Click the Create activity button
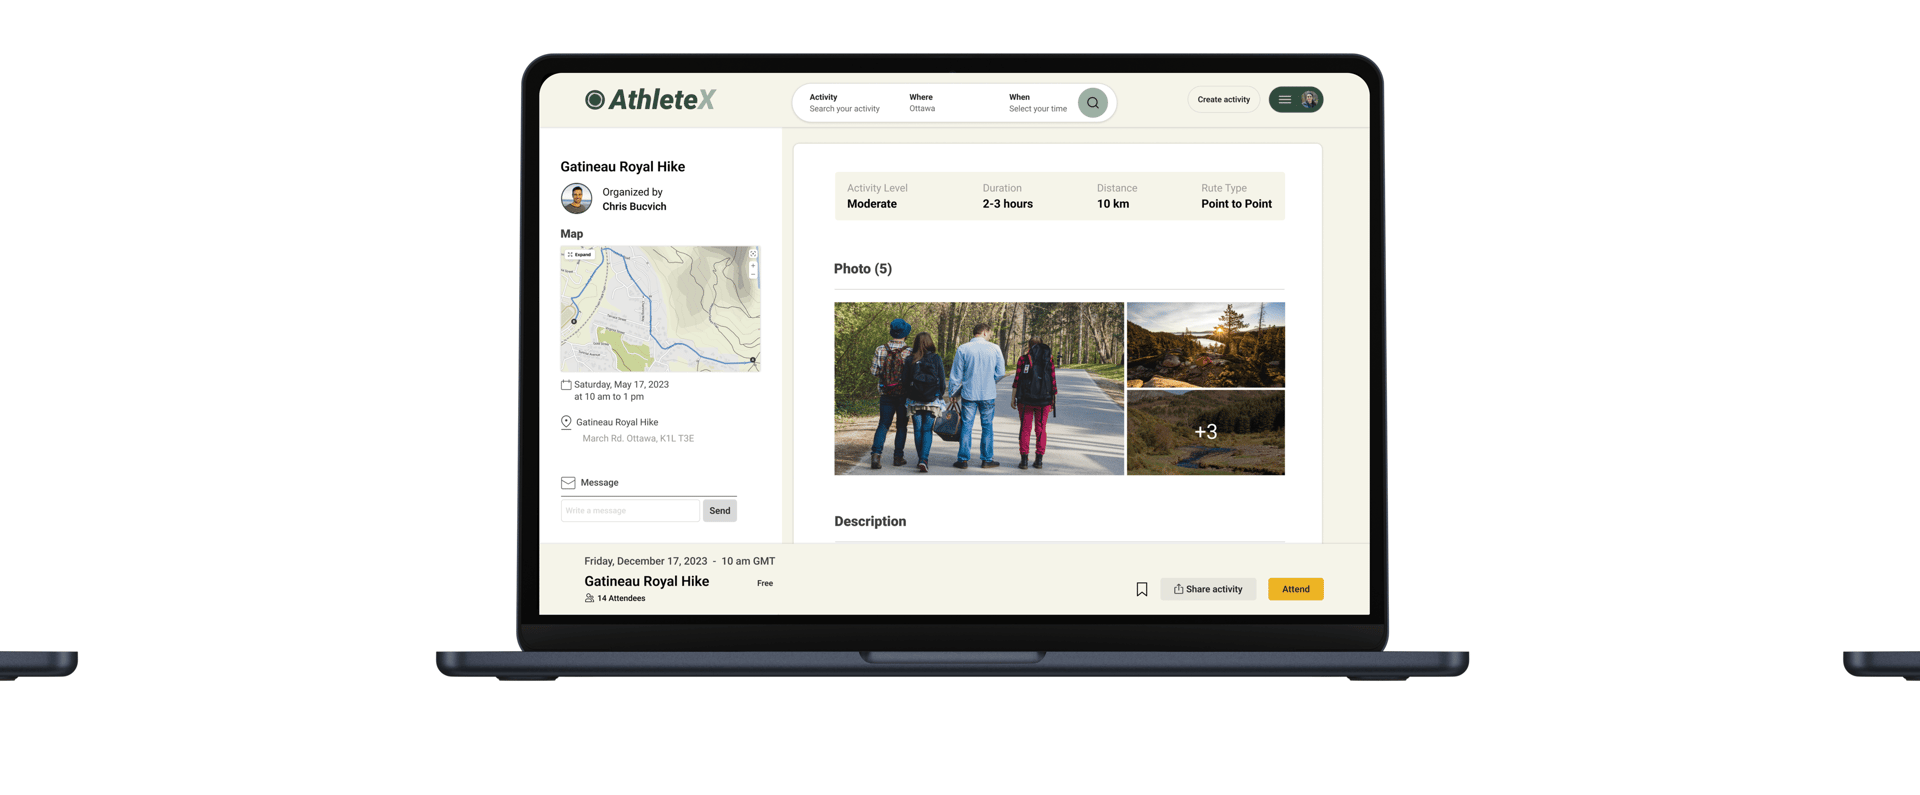The width and height of the screenshot is (1920, 795). 1223,99
